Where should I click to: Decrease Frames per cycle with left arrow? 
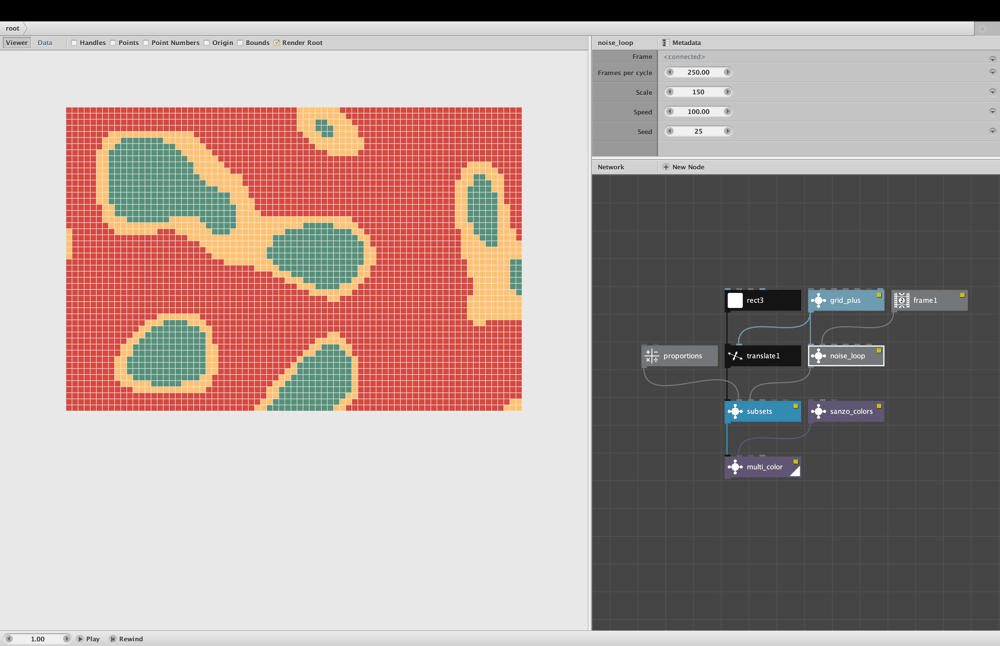670,72
